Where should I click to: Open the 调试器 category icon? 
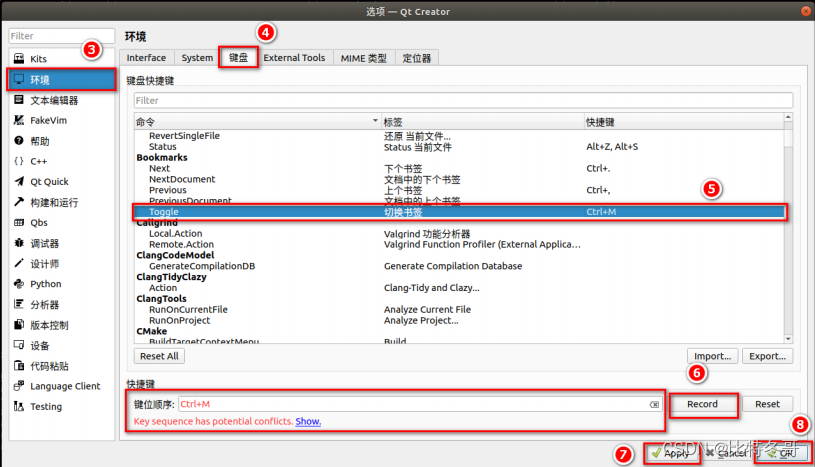[19, 243]
